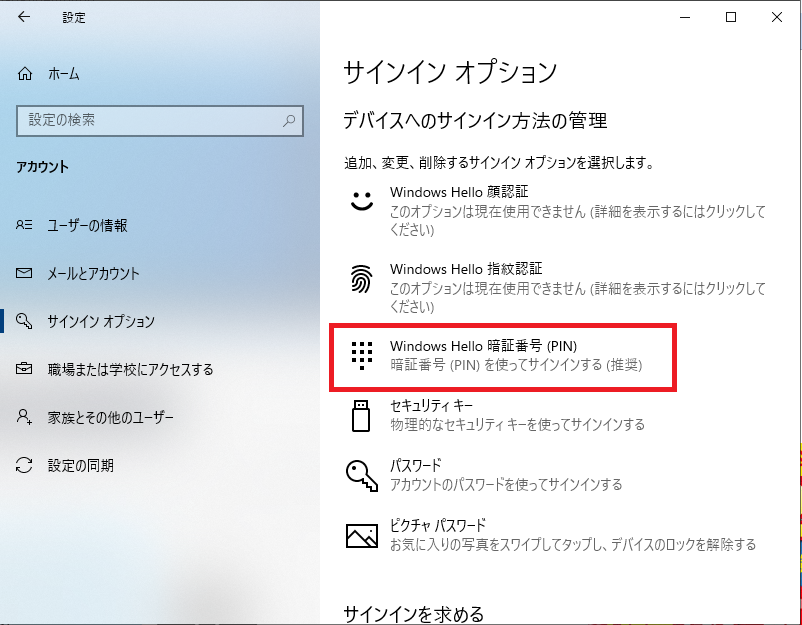Select 家族とその他のユーザー in the sidebar
This screenshot has height=625, width=802.
[110, 417]
